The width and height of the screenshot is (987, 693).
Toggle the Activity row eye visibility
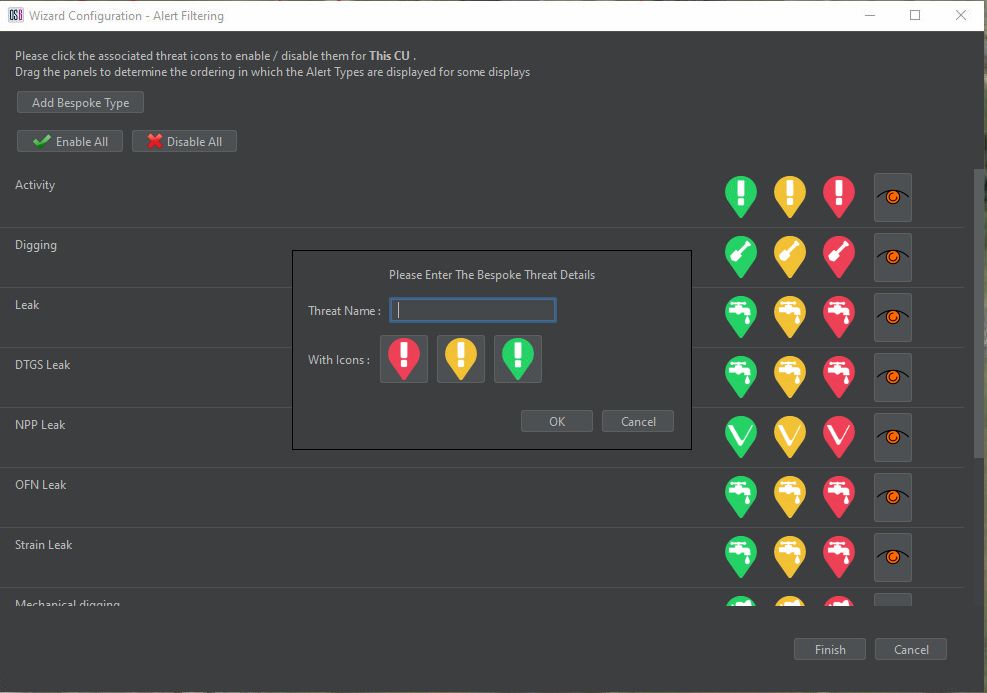[x=892, y=198]
